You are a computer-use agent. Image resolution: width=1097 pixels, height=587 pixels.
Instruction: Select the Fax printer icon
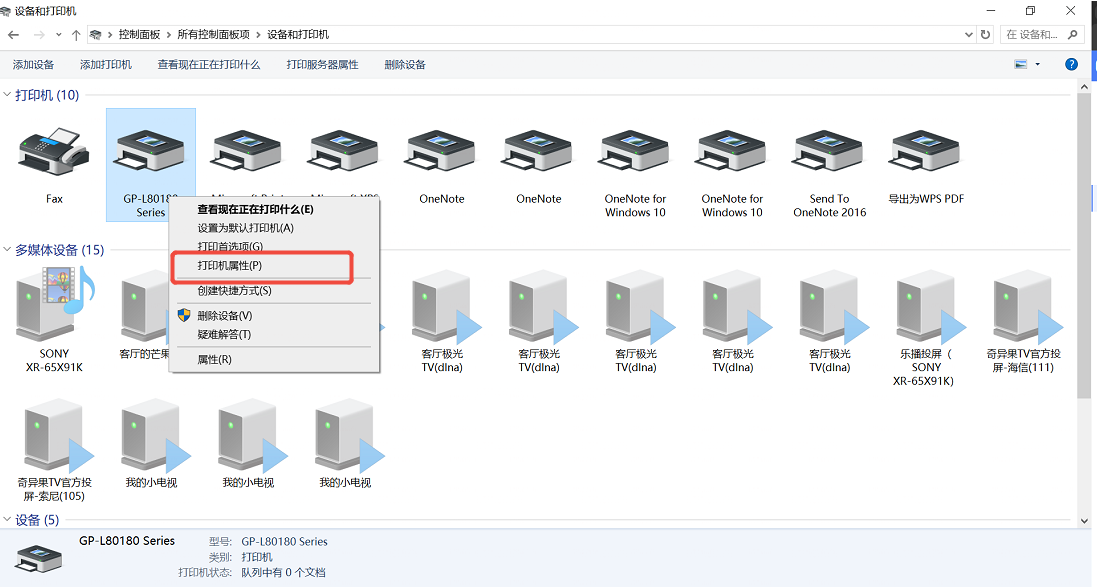tap(54, 153)
